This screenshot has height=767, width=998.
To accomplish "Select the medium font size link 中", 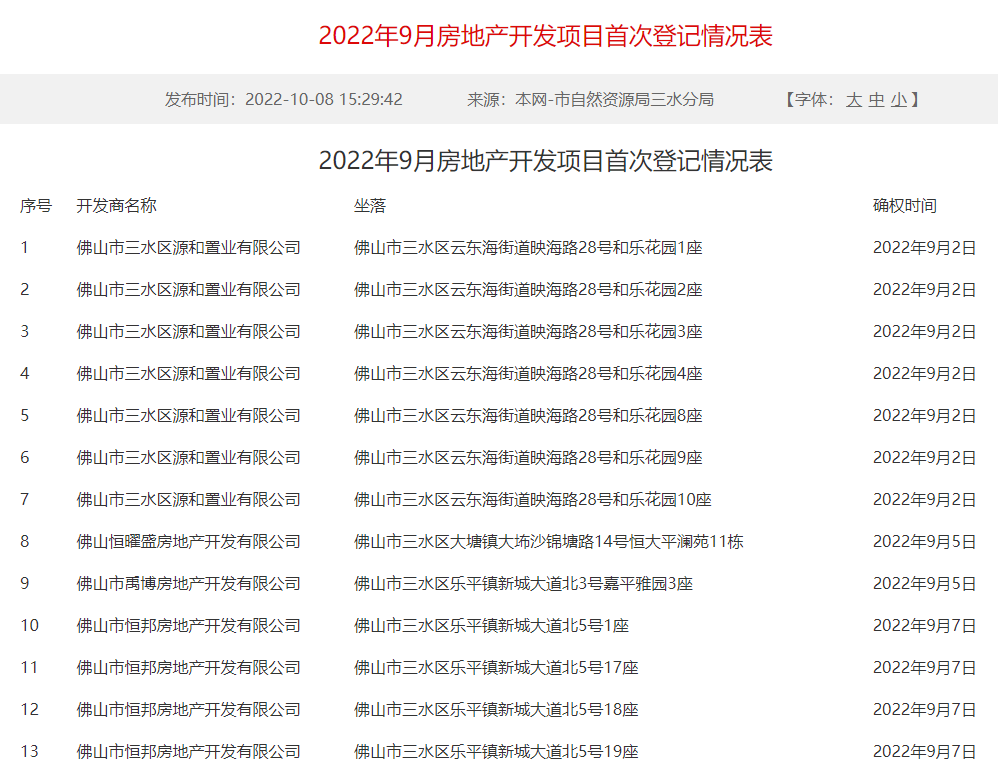I will point(876,100).
